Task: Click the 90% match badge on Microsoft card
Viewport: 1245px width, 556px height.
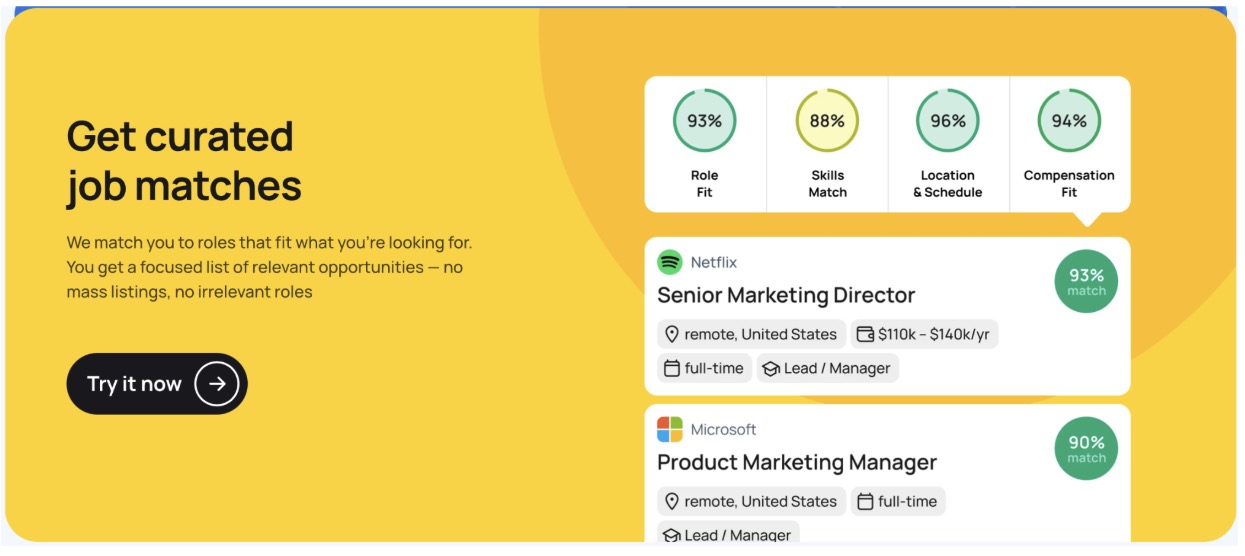Action: coord(1086,449)
